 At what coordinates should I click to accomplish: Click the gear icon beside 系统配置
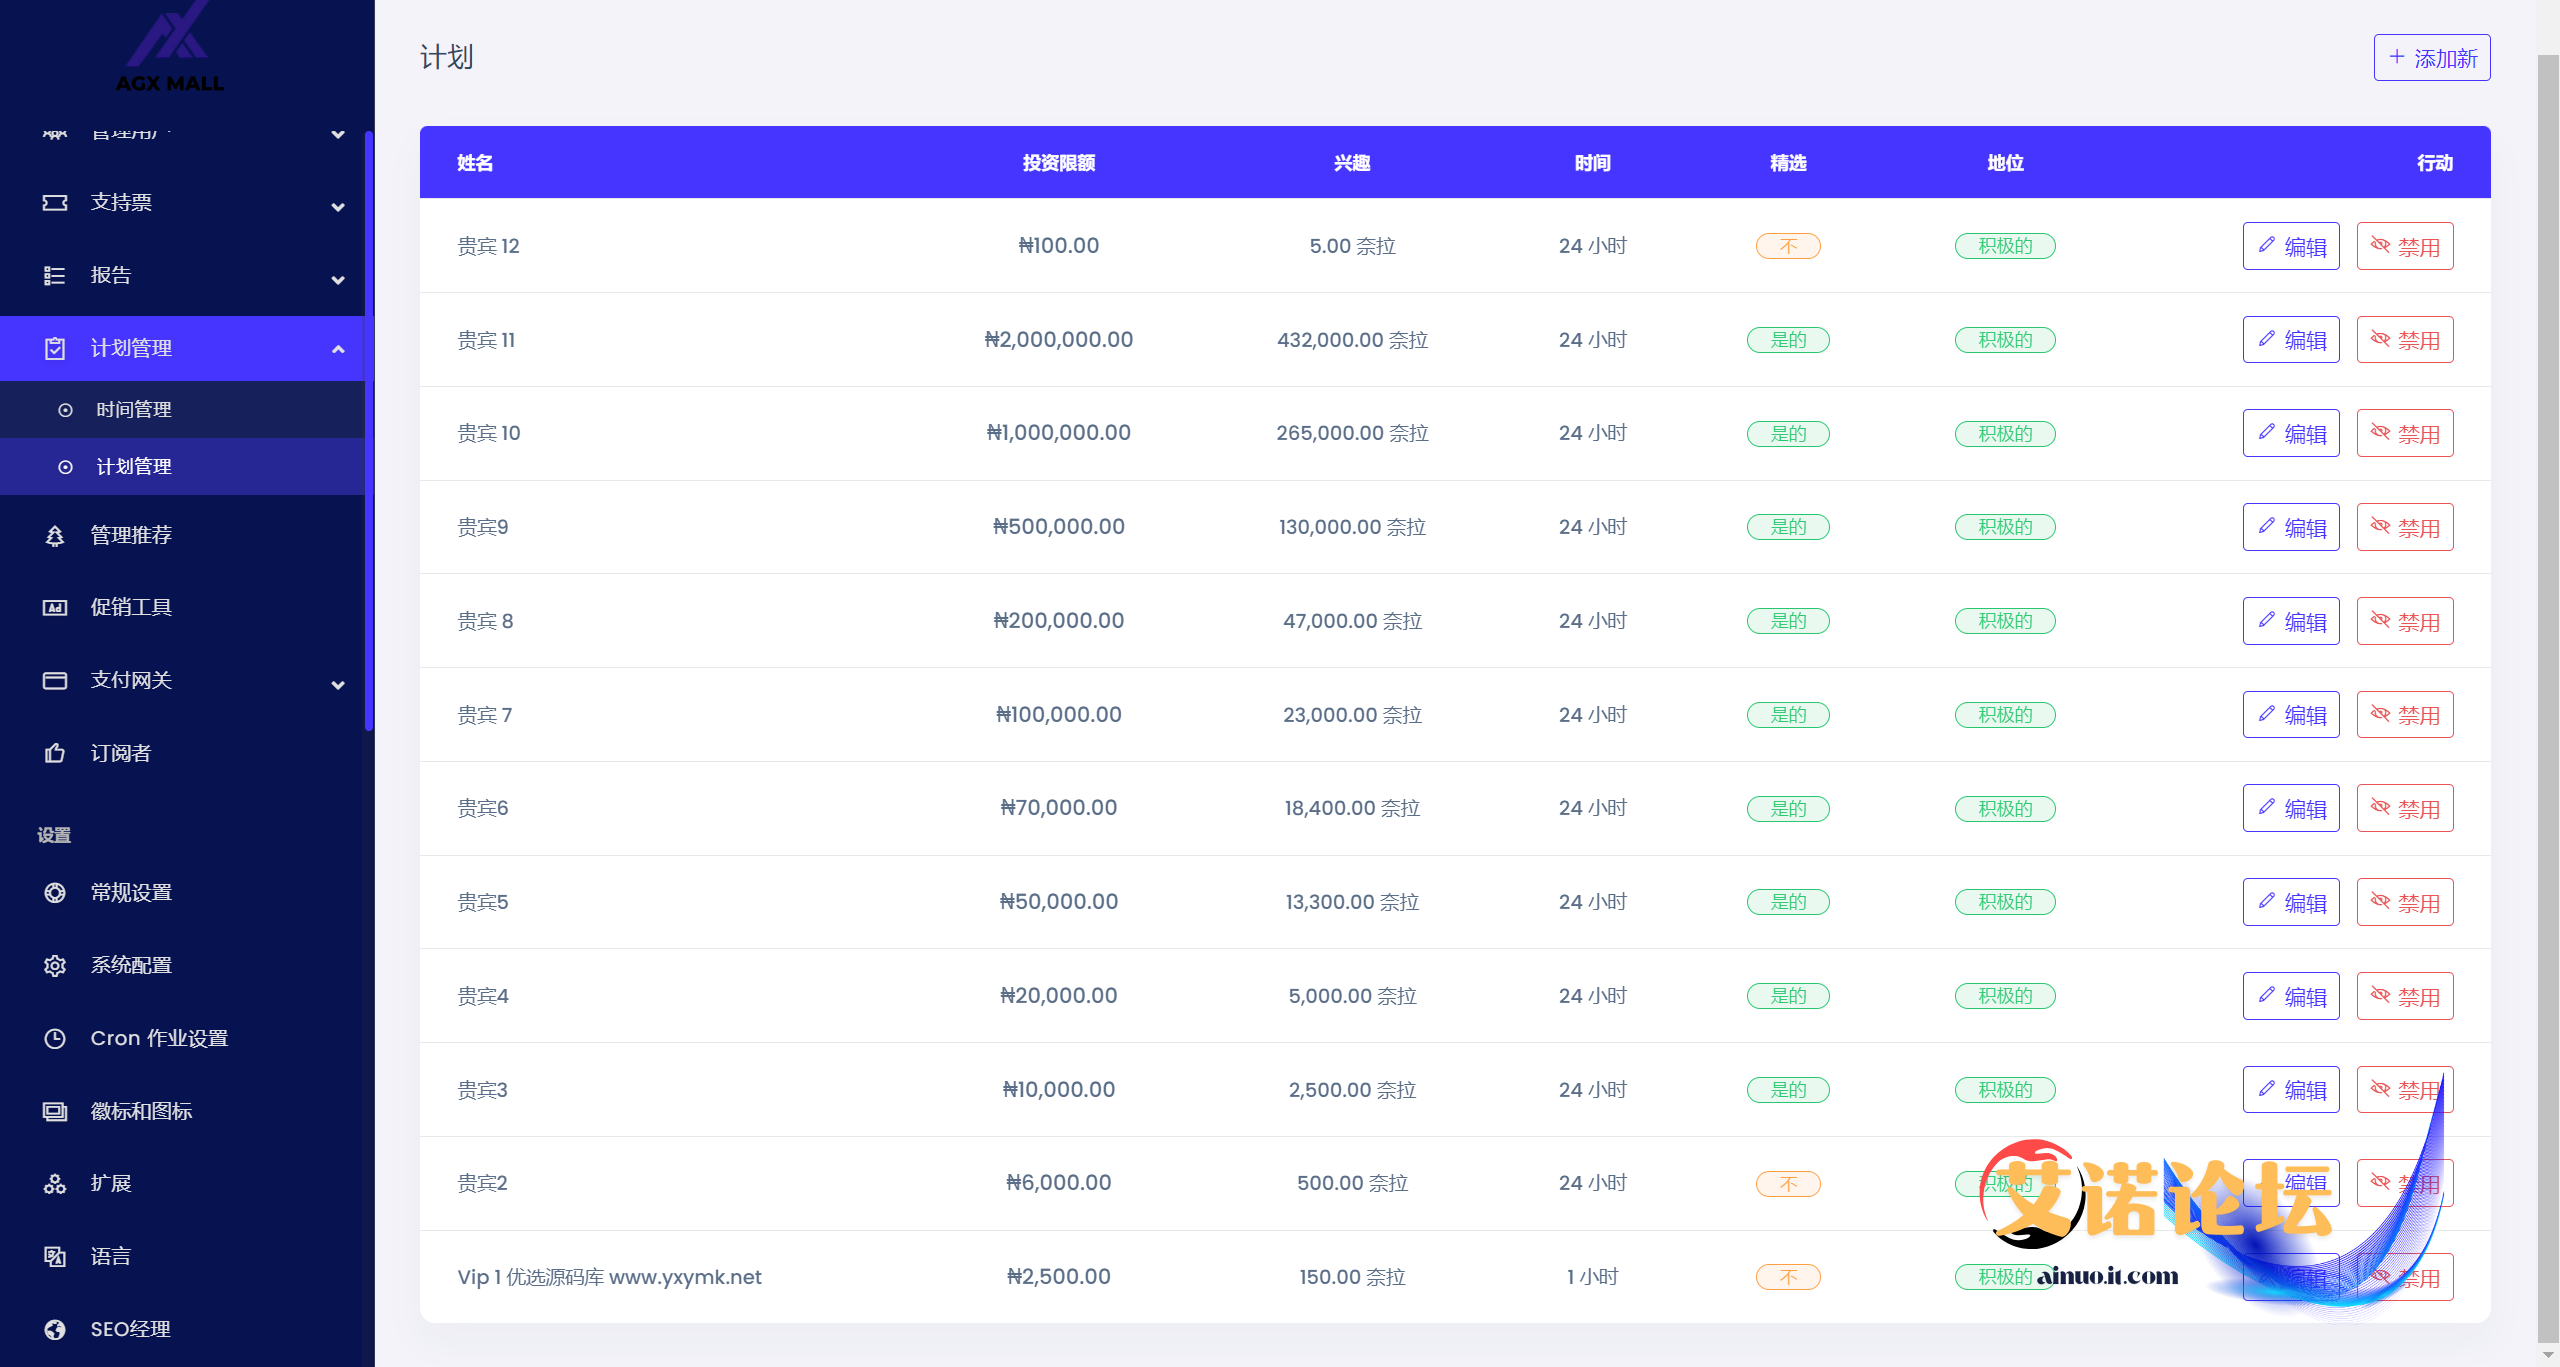coord(55,966)
